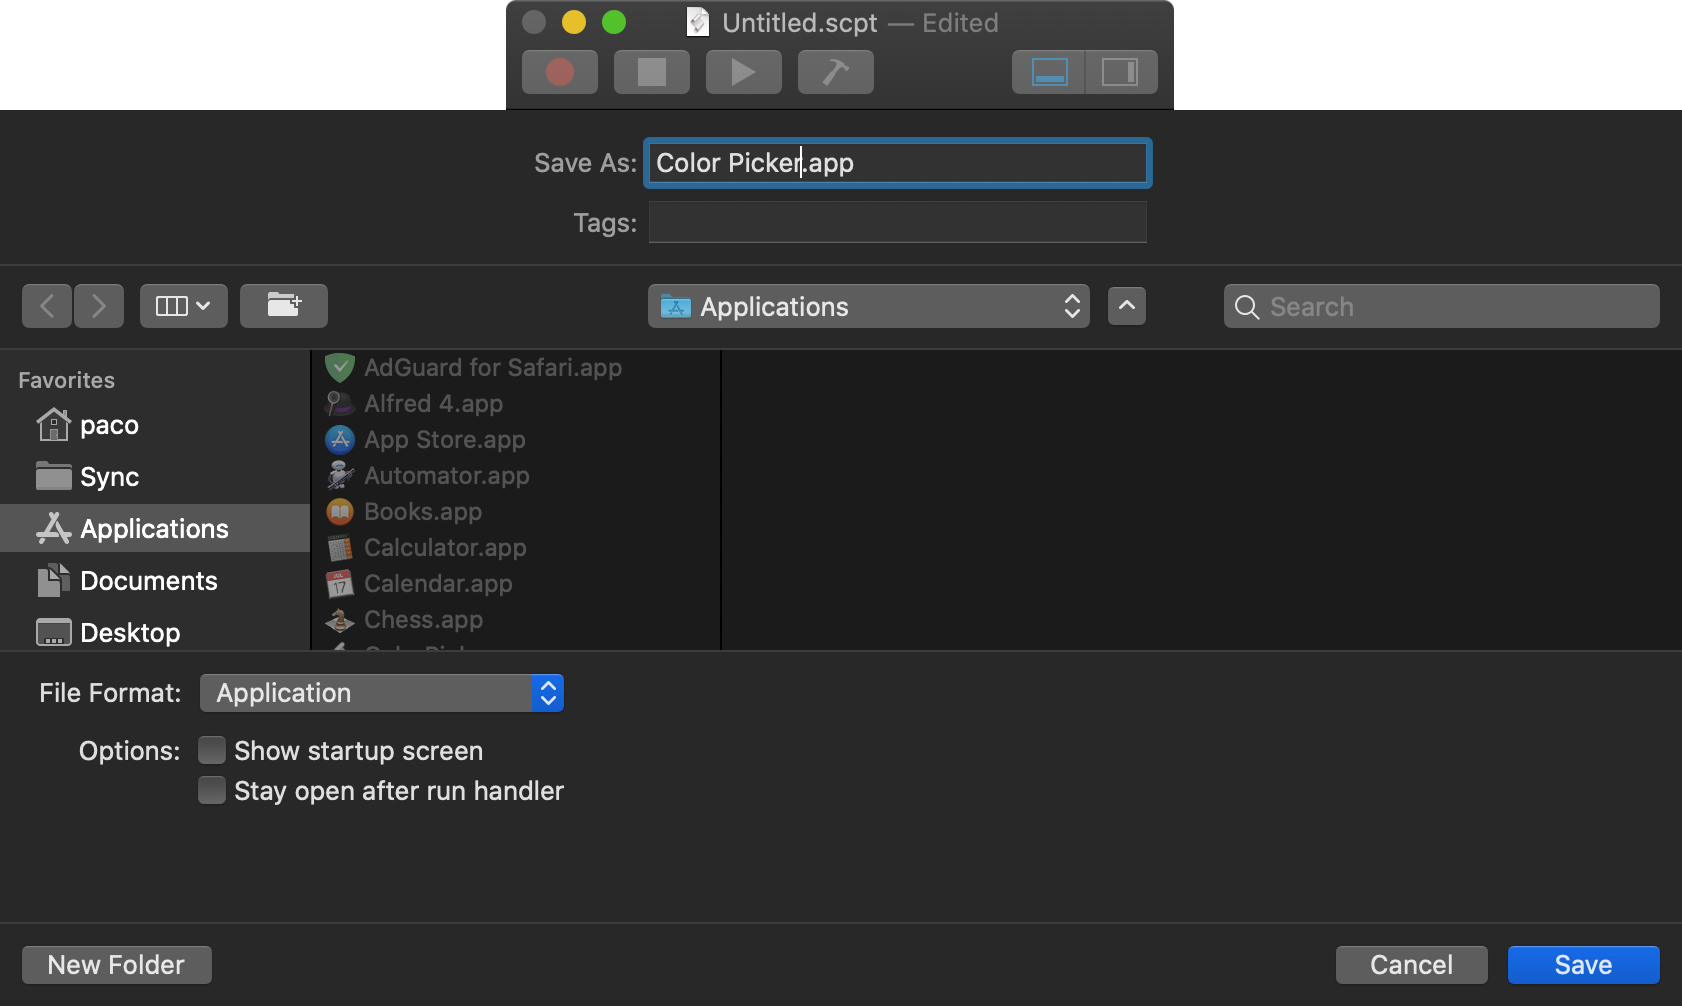Check Stay open after run handler
This screenshot has height=1006, width=1682.
click(x=211, y=790)
